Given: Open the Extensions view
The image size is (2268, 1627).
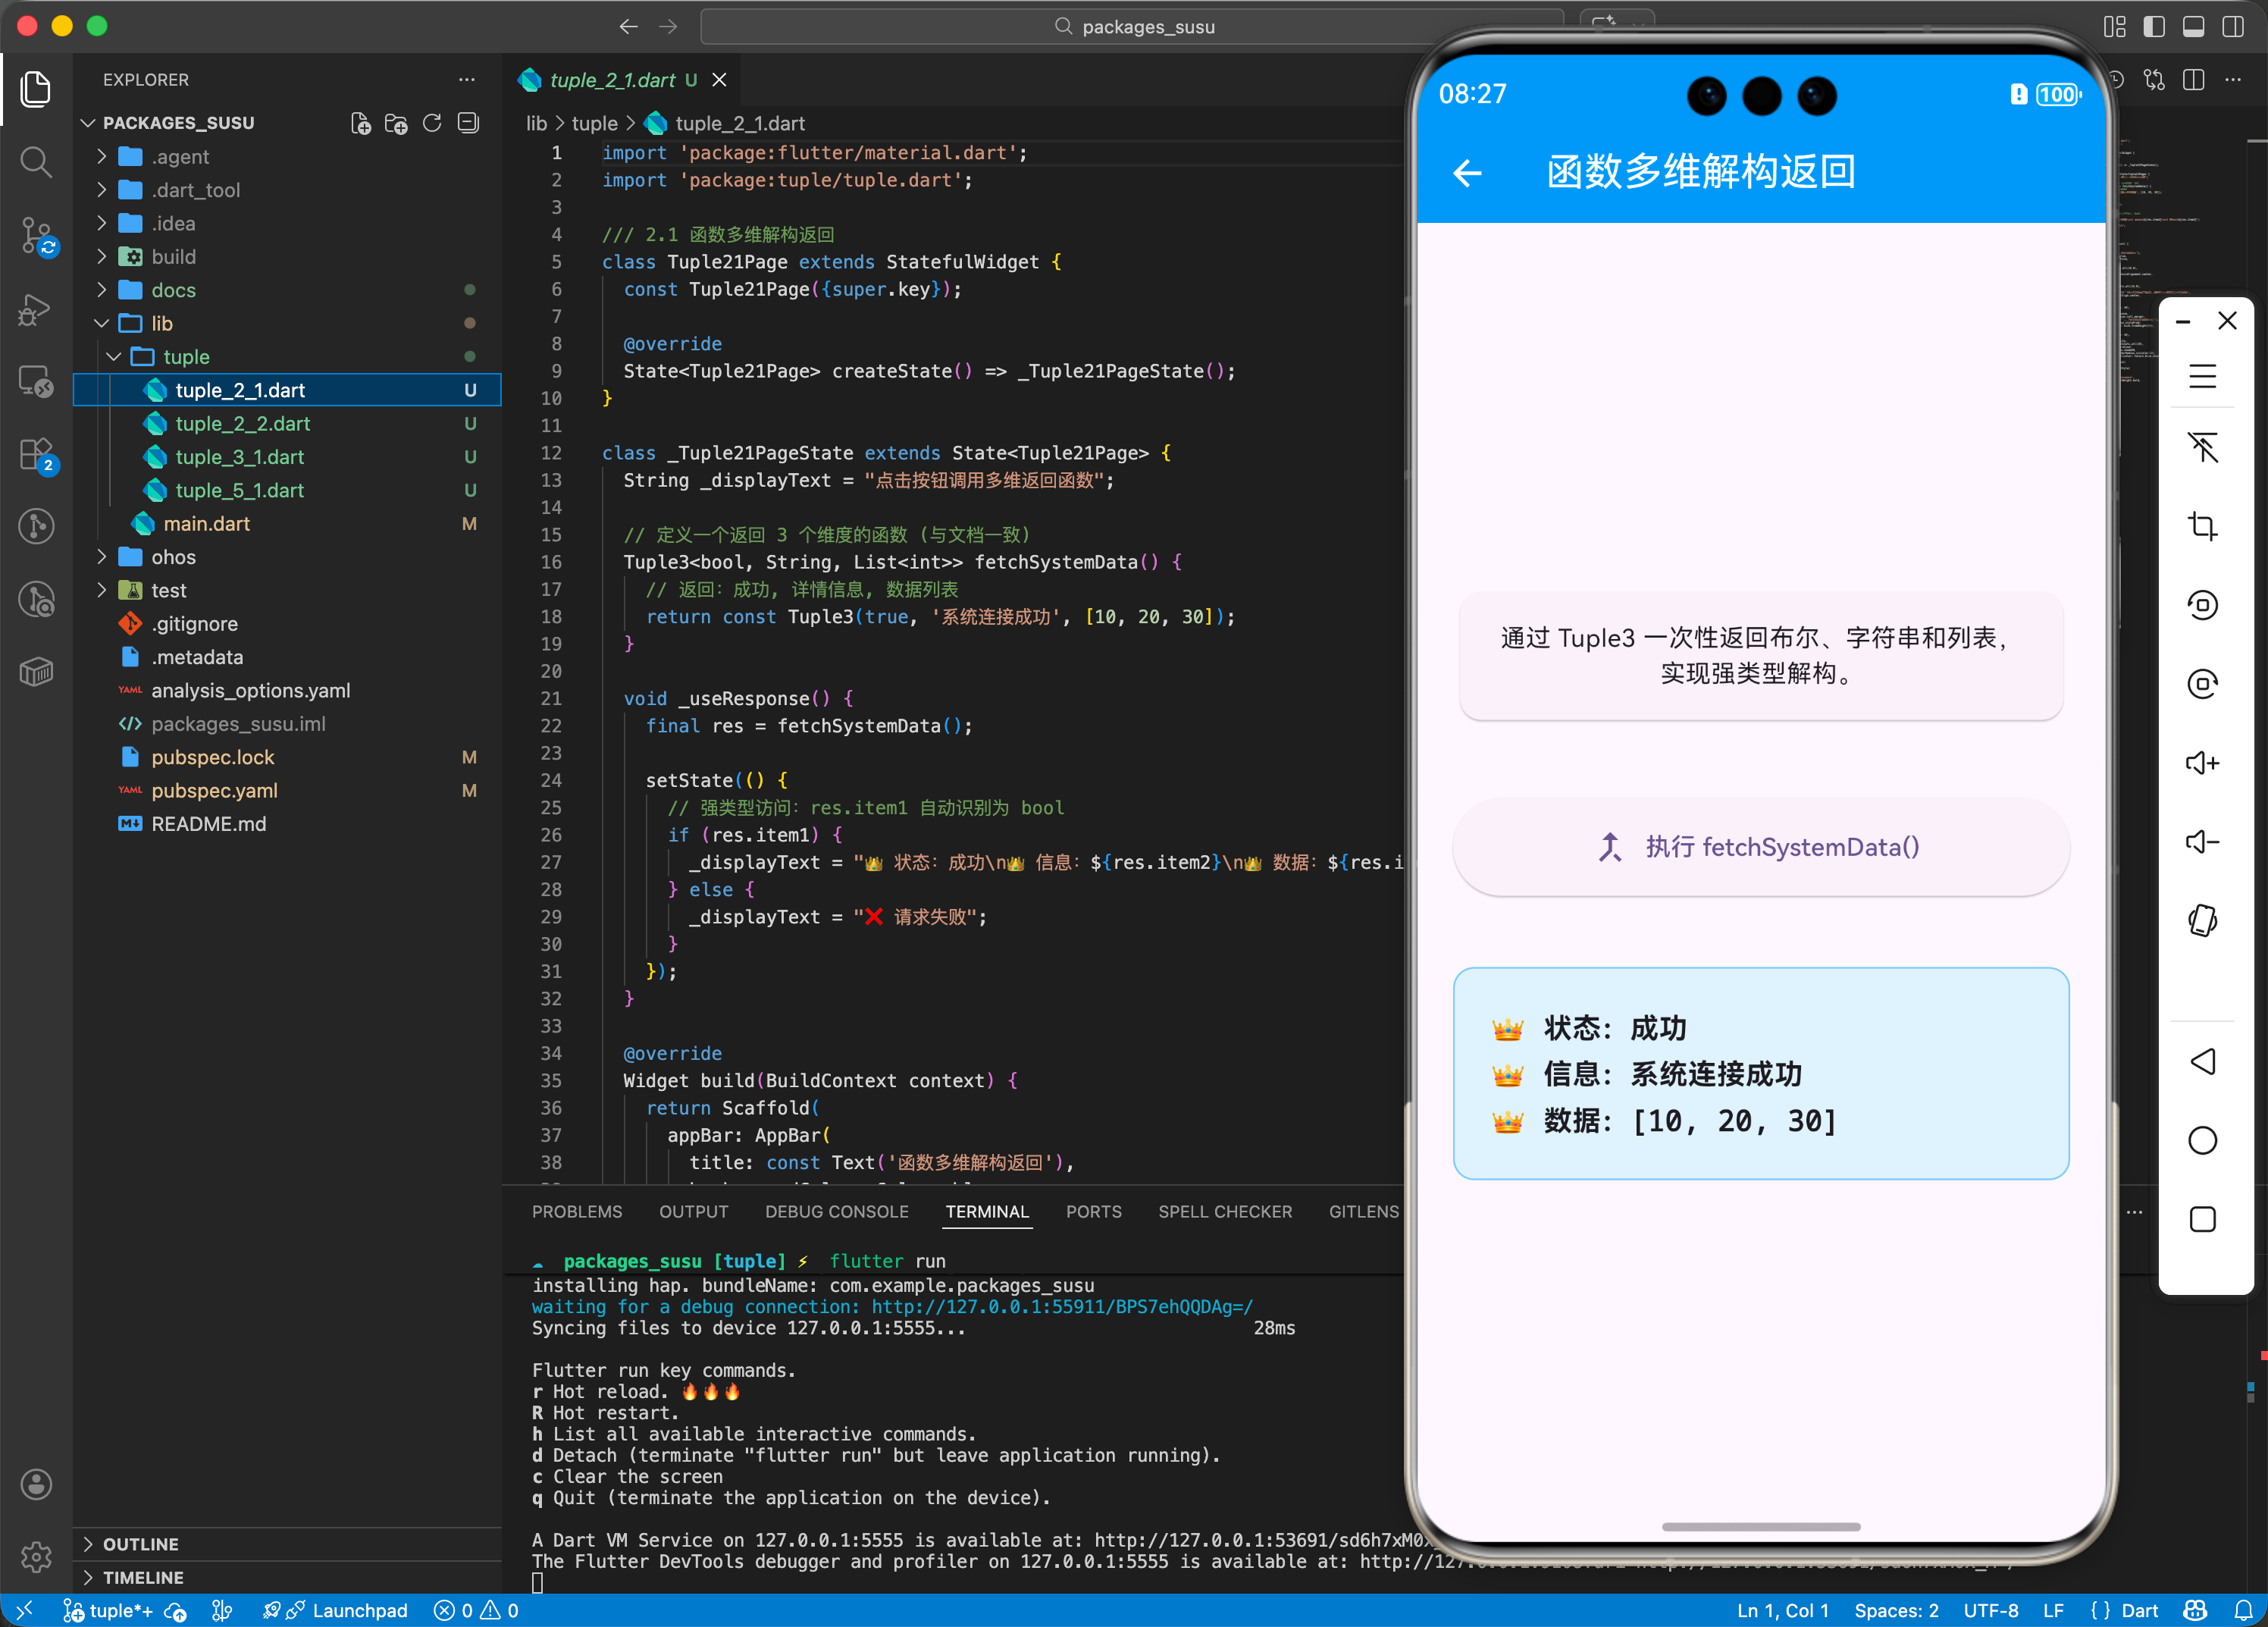Looking at the screenshot, I should [36, 454].
